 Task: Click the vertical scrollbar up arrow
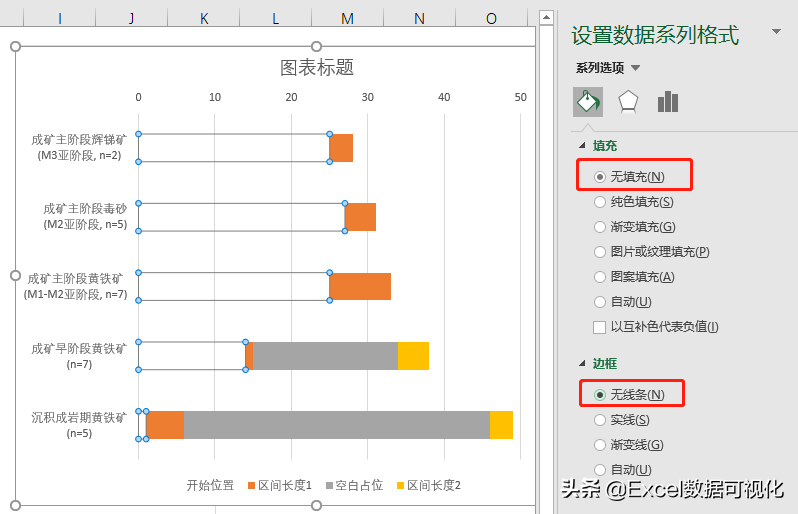pos(546,18)
